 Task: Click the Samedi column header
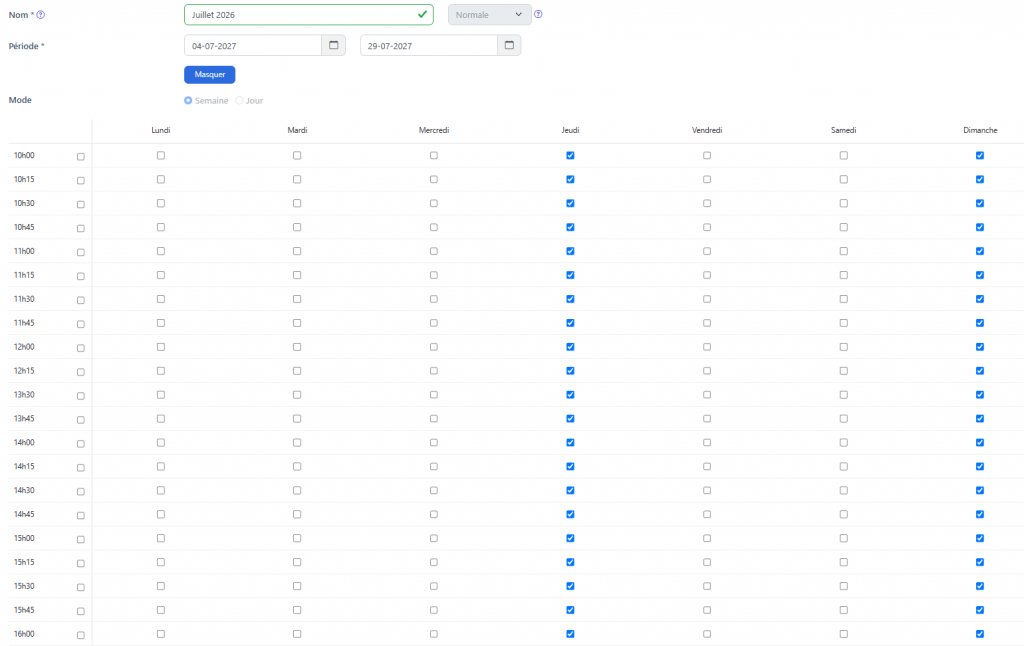(x=844, y=130)
